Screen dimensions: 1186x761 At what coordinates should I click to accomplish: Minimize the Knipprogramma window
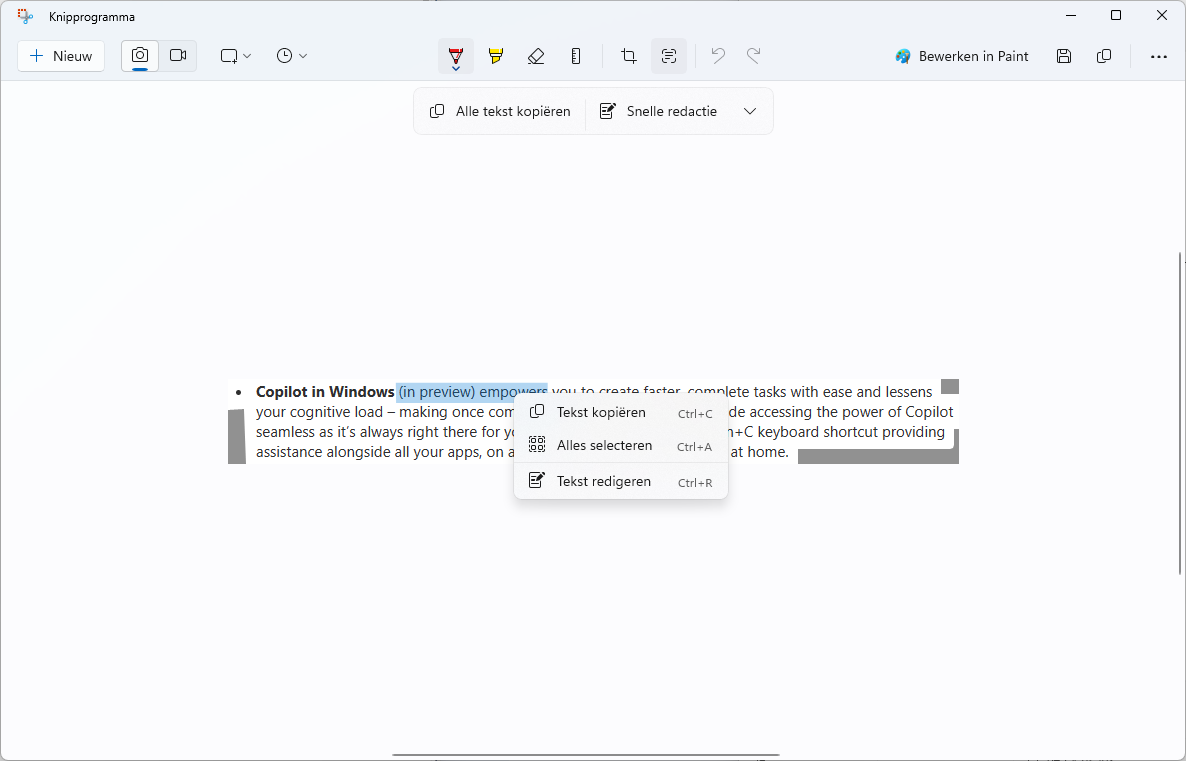[1071, 16]
